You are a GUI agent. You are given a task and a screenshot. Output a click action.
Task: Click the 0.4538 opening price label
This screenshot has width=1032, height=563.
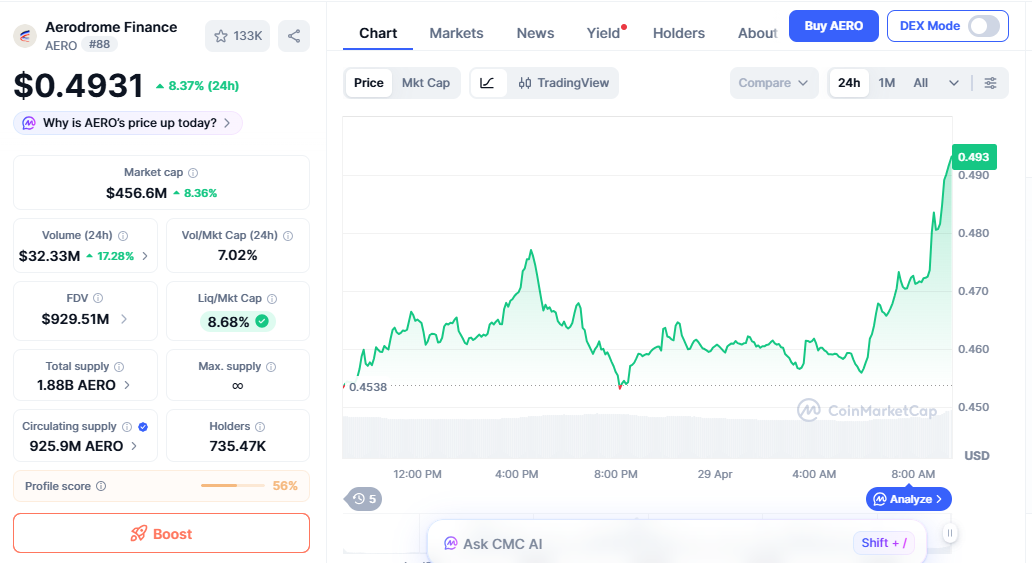coord(367,387)
